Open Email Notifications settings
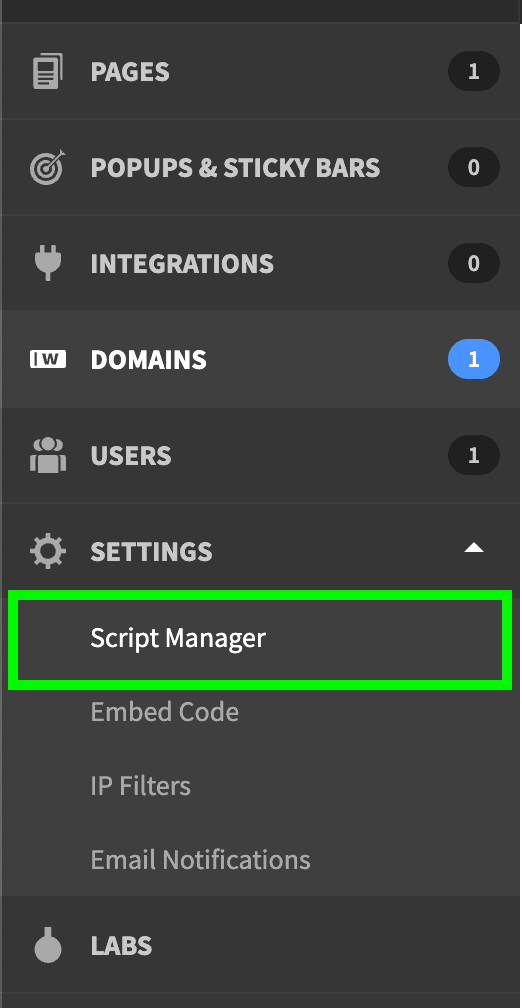The image size is (522, 1008). (201, 860)
